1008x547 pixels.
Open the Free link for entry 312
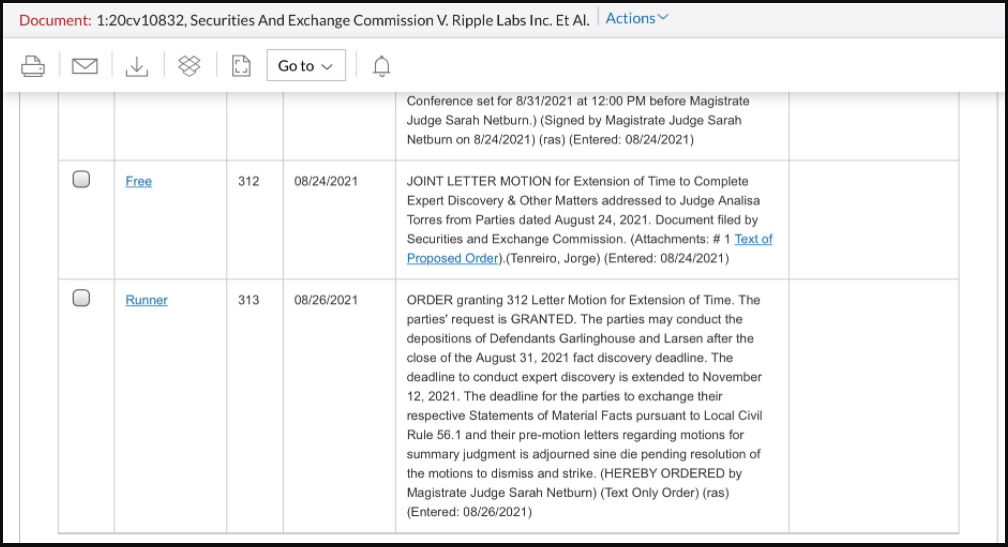point(138,181)
